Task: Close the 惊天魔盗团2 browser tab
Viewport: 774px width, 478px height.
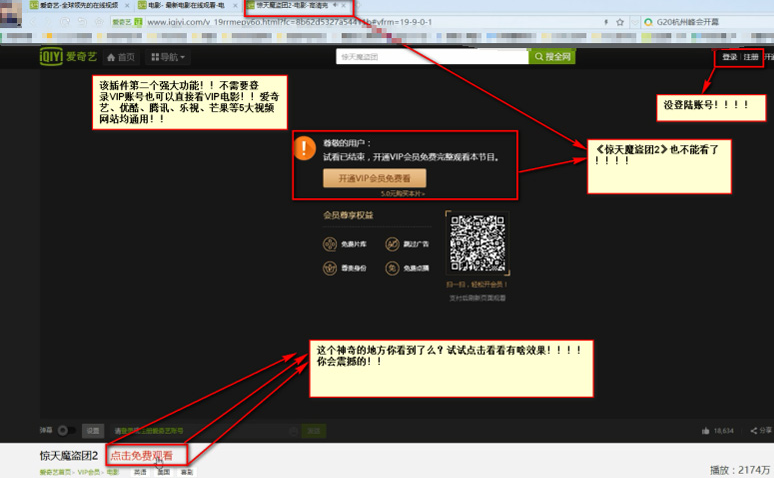Action: pyautogui.click(x=344, y=5)
